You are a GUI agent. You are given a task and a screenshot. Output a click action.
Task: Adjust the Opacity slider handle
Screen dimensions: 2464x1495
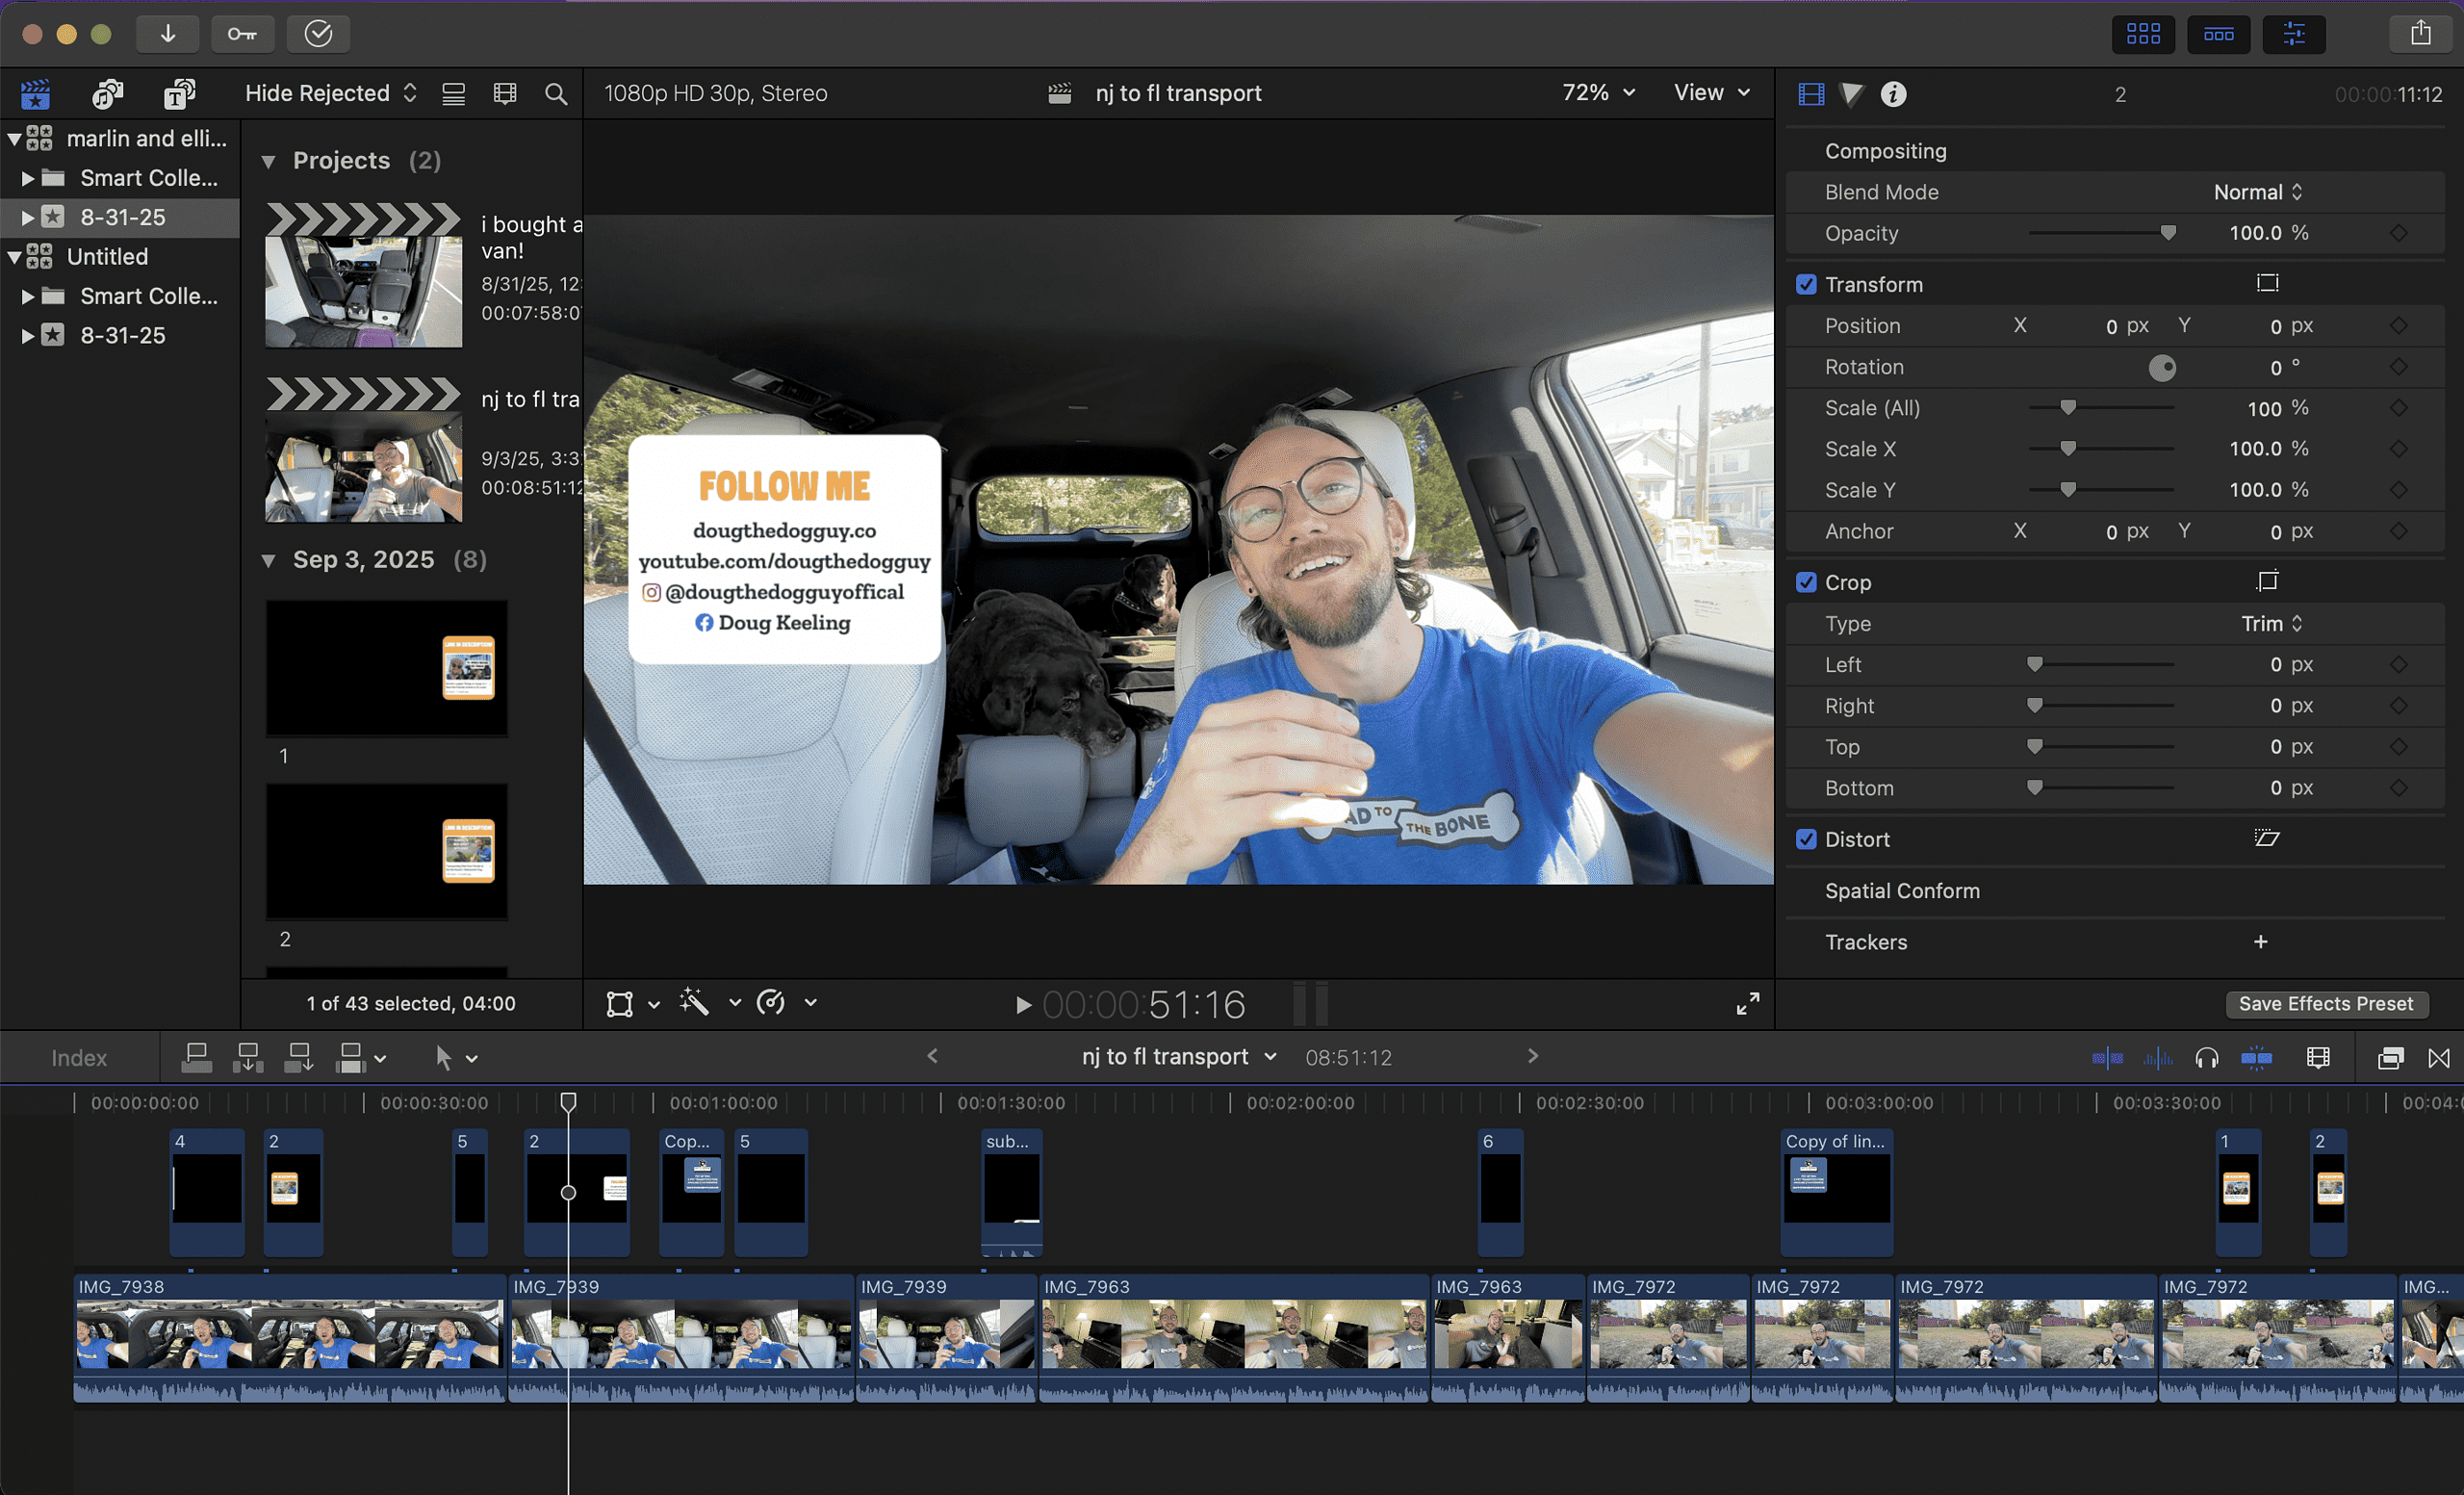[2168, 234]
